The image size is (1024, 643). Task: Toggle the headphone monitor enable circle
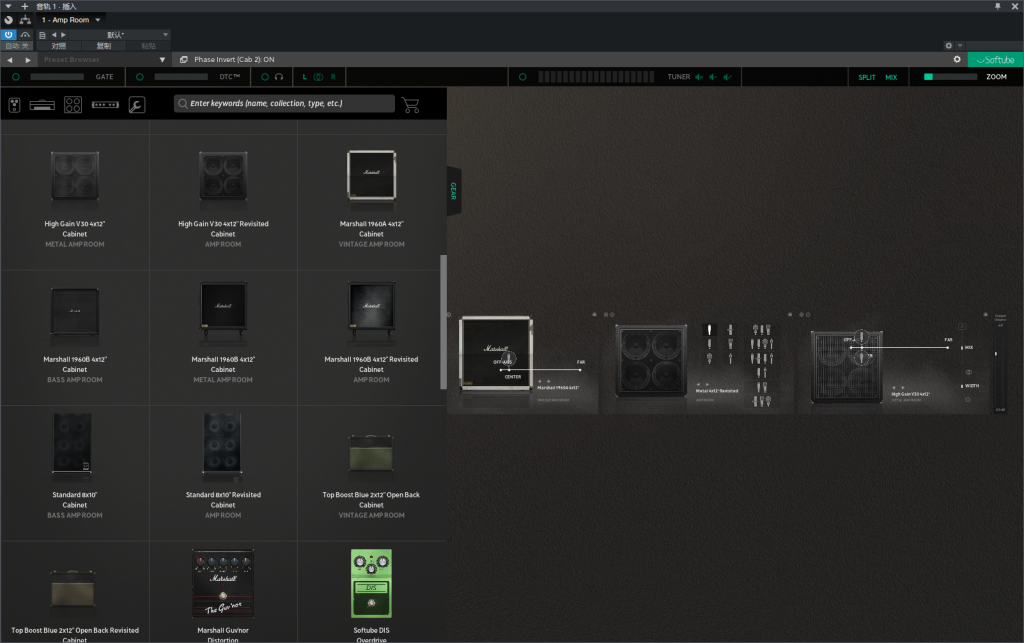[264, 77]
